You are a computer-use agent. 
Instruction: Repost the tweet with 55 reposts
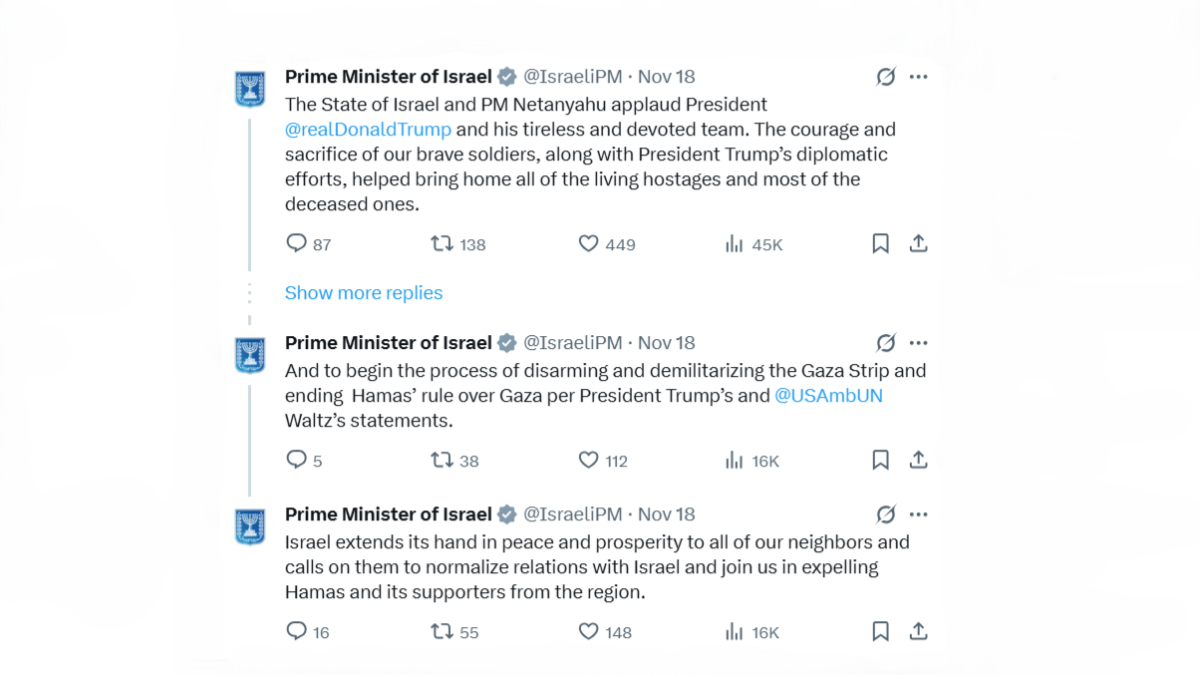coord(441,632)
